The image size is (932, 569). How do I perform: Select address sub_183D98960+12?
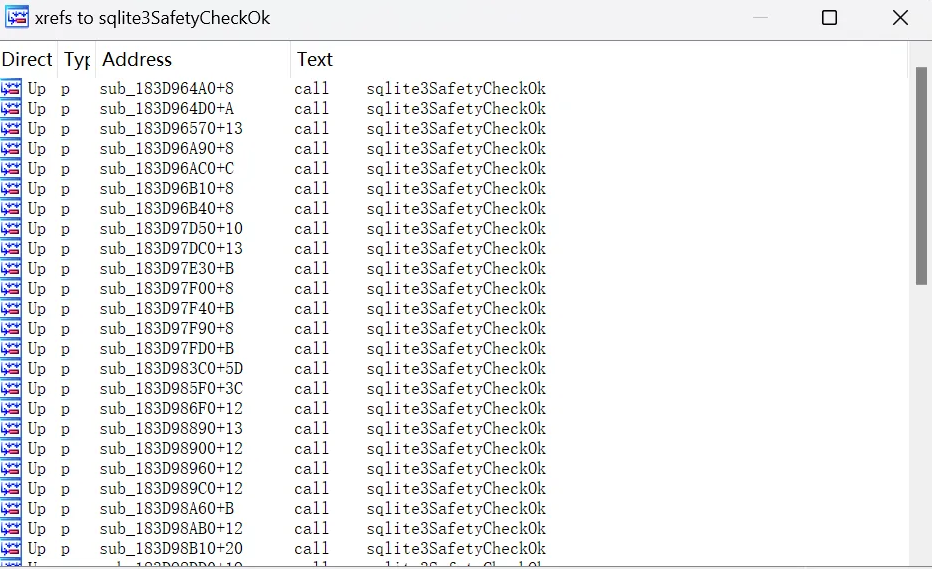[x=171, y=469]
